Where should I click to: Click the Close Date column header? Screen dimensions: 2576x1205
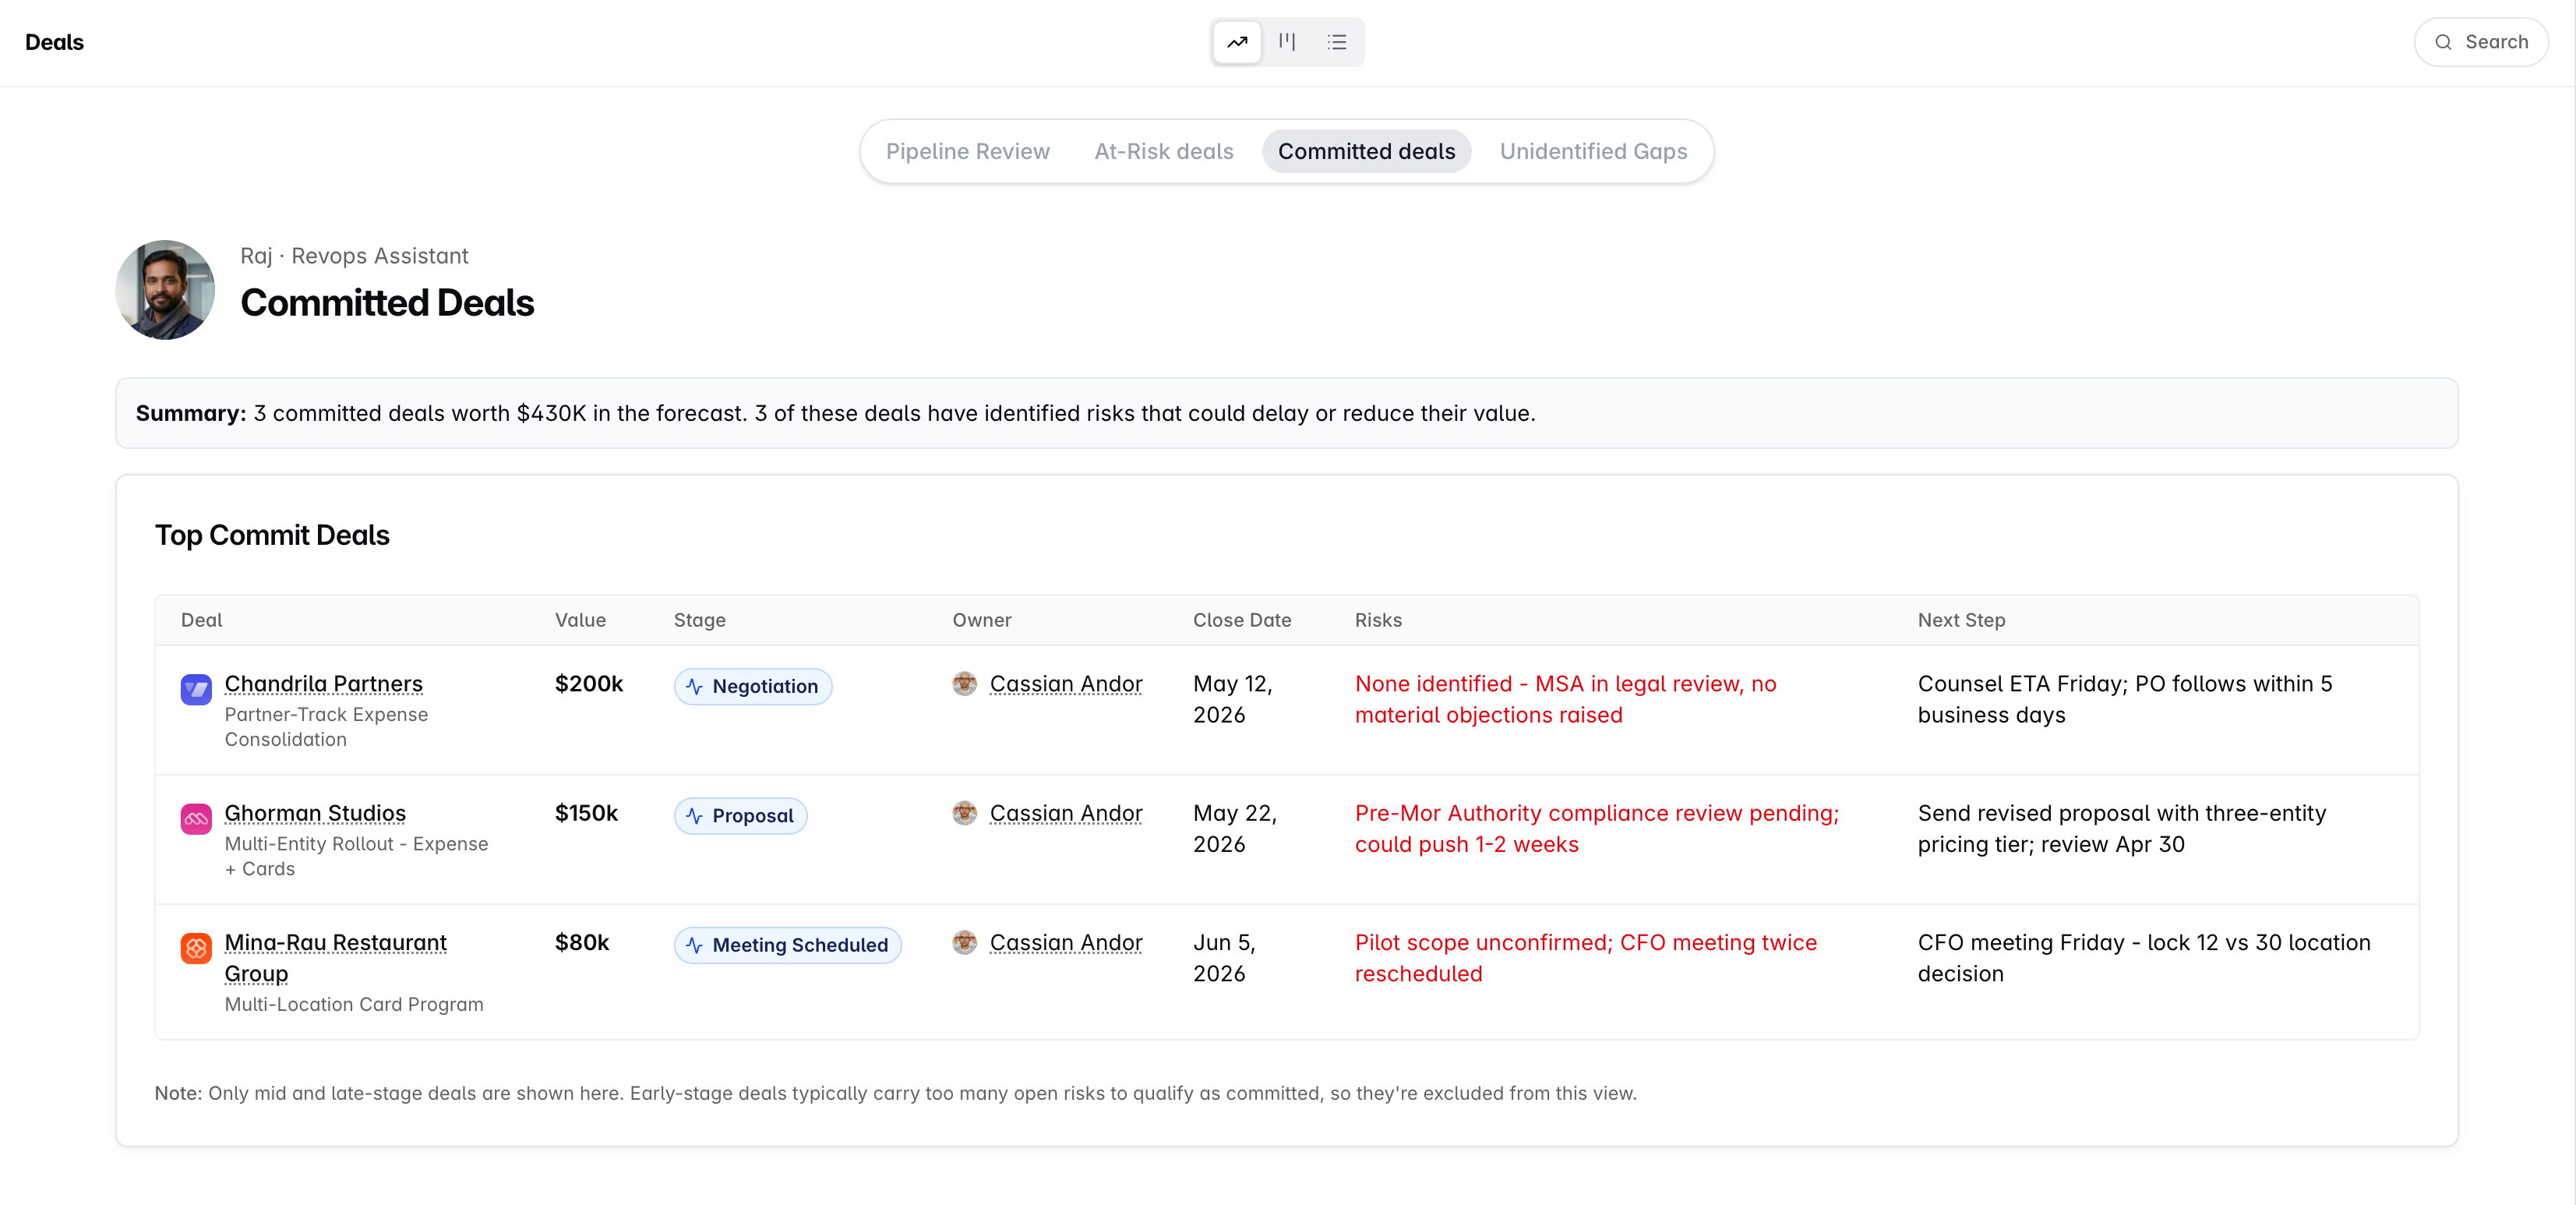[1241, 620]
